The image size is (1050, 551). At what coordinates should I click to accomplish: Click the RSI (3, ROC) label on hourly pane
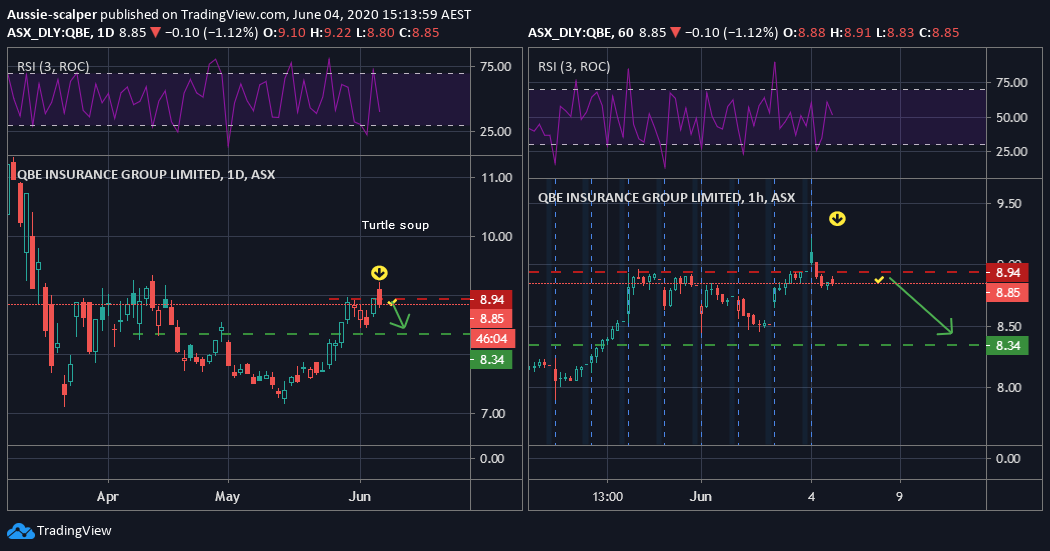coord(574,66)
